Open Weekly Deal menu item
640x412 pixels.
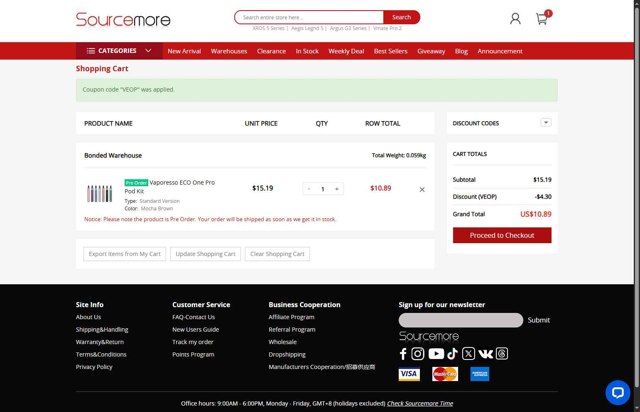(346, 51)
